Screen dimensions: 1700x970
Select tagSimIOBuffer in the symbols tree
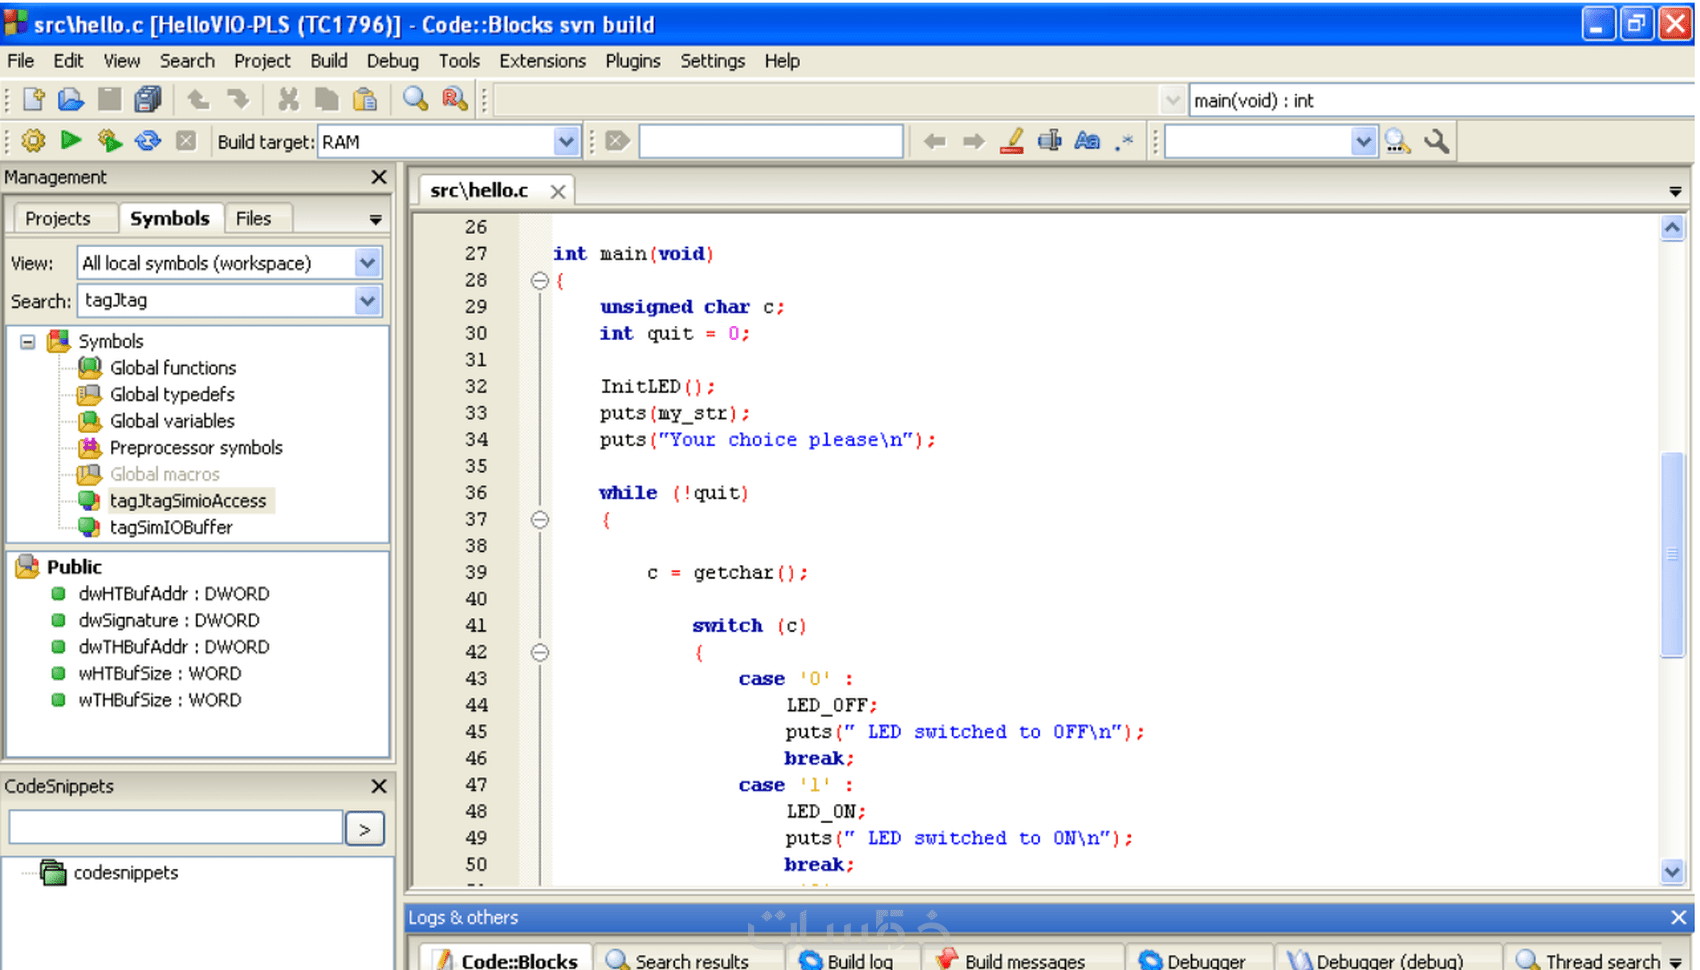[x=171, y=527]
